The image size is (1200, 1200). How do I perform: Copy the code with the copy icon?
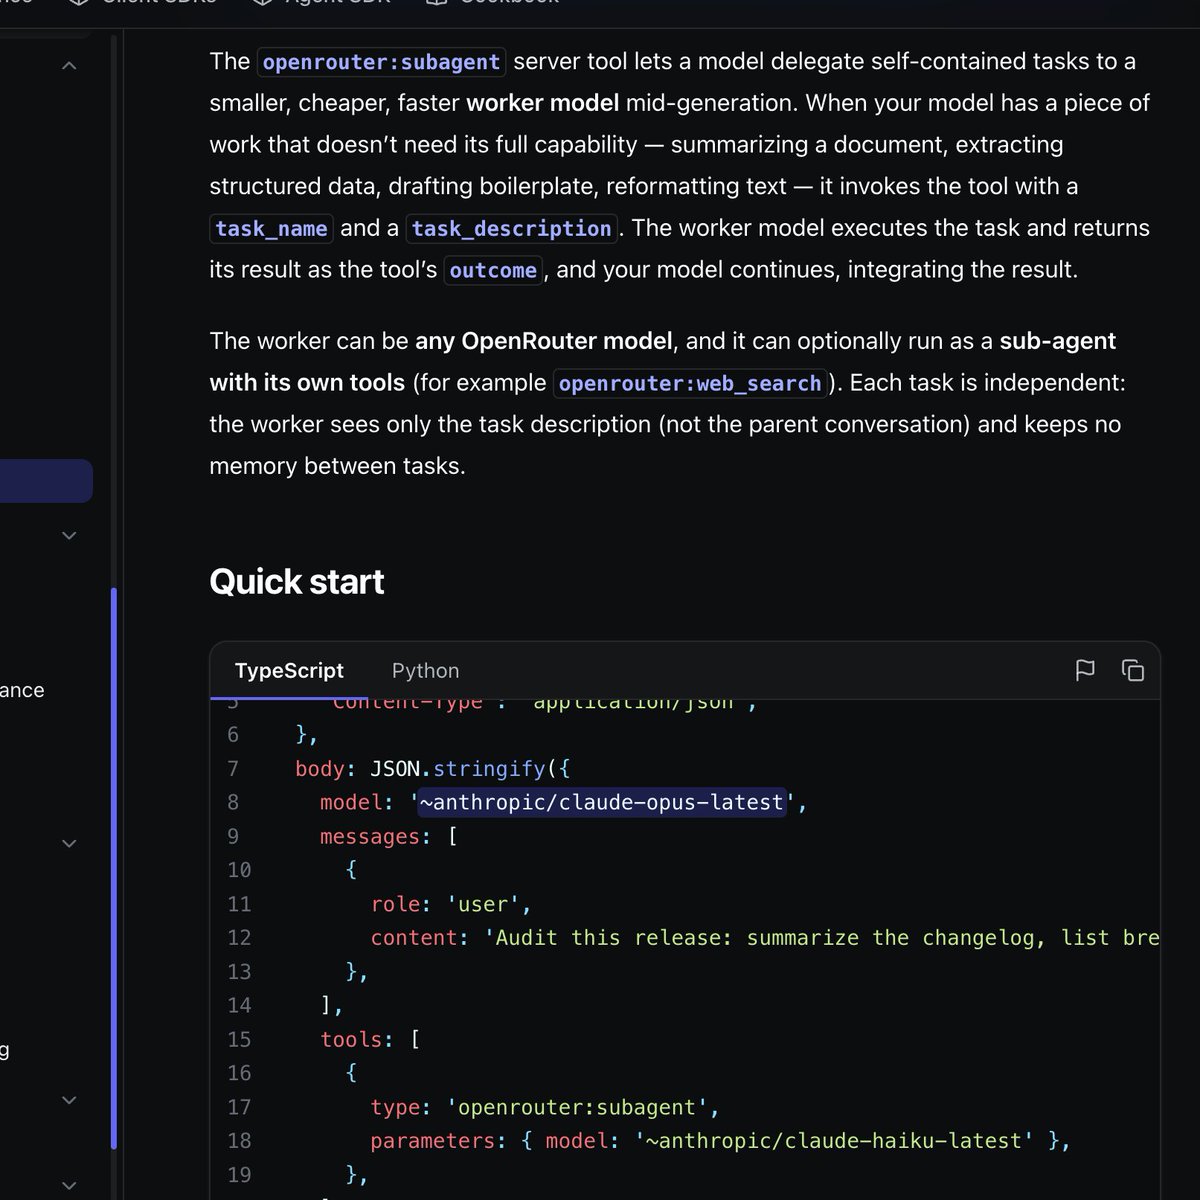pos(1133,670)
